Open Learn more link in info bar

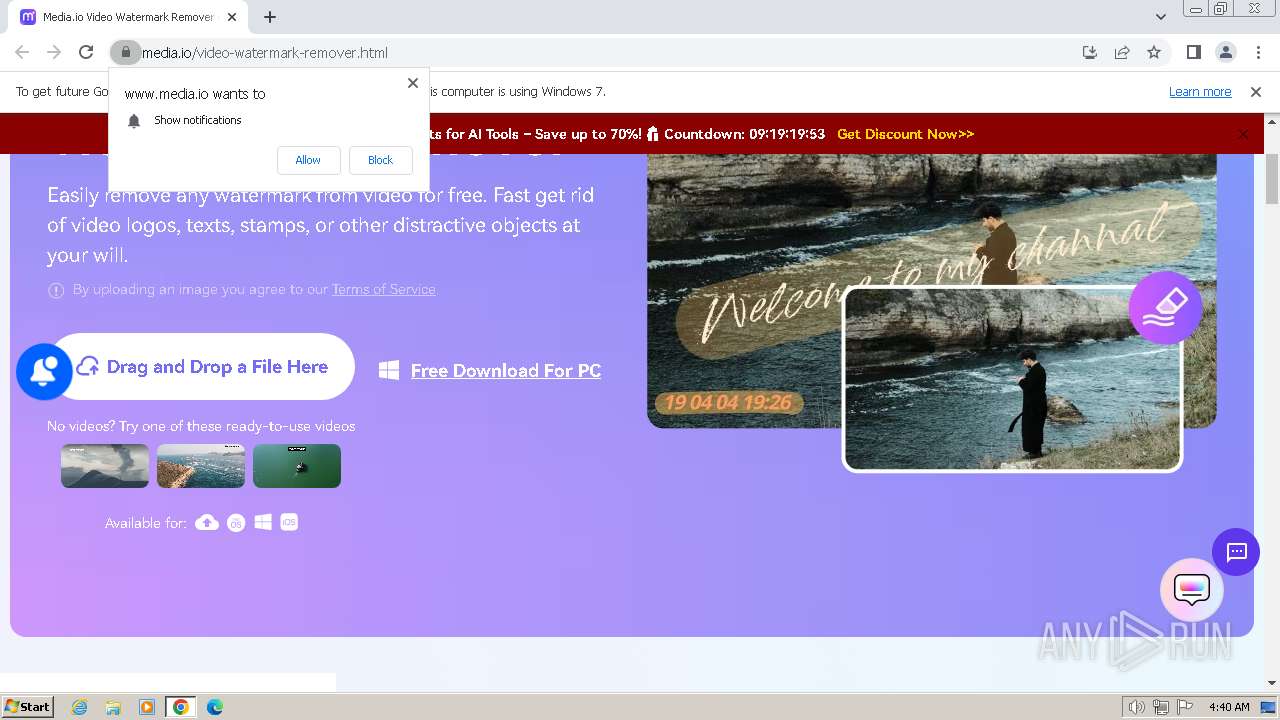pyautogui.click(x=1200, y=92)
